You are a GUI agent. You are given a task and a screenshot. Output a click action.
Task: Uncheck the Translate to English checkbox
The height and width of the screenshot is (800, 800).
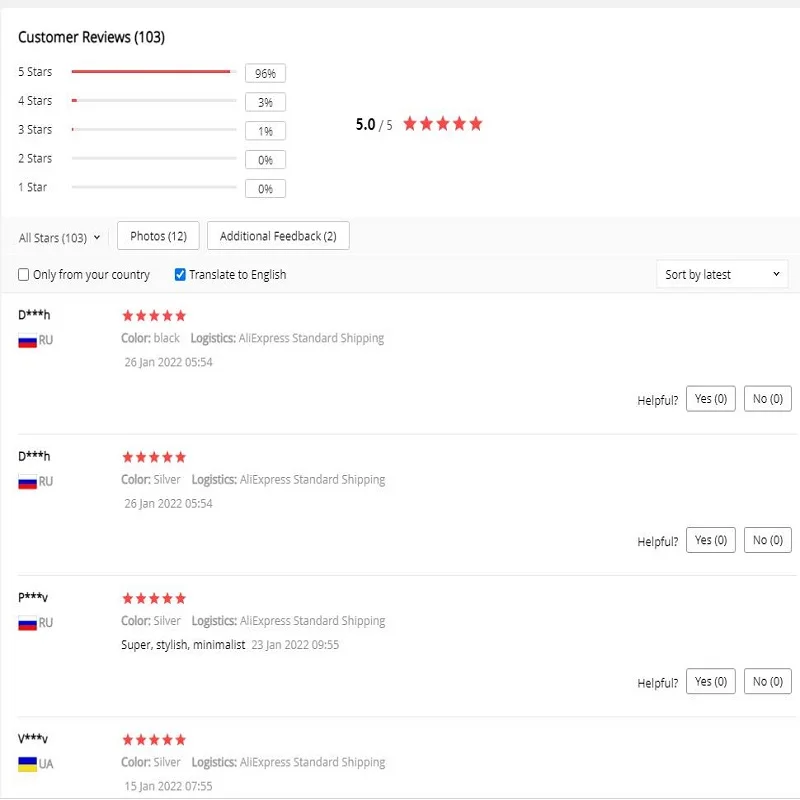pyautogui.click(x=180, y=275)
